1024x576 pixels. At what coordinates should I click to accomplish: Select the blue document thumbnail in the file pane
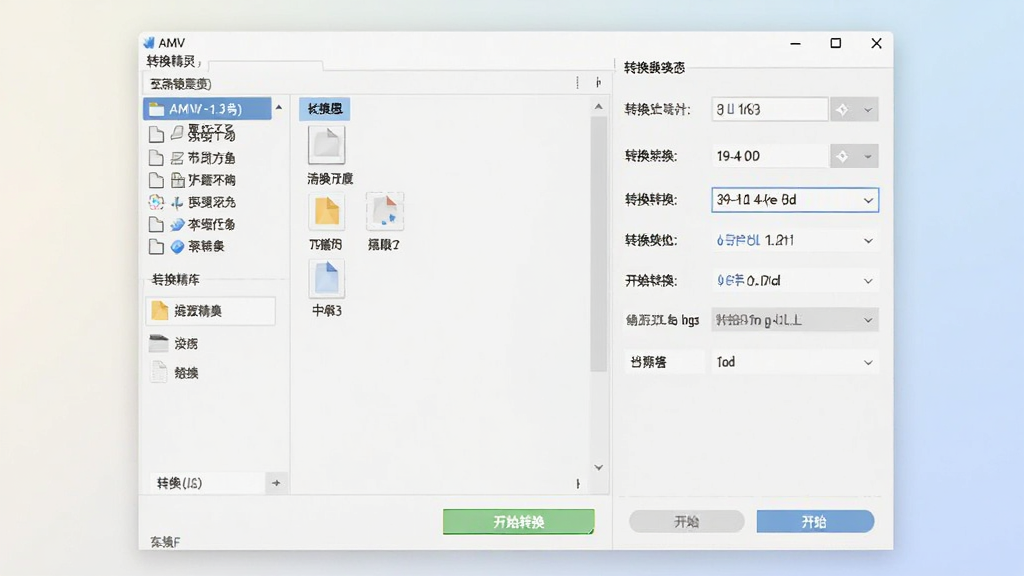point(327,279)
